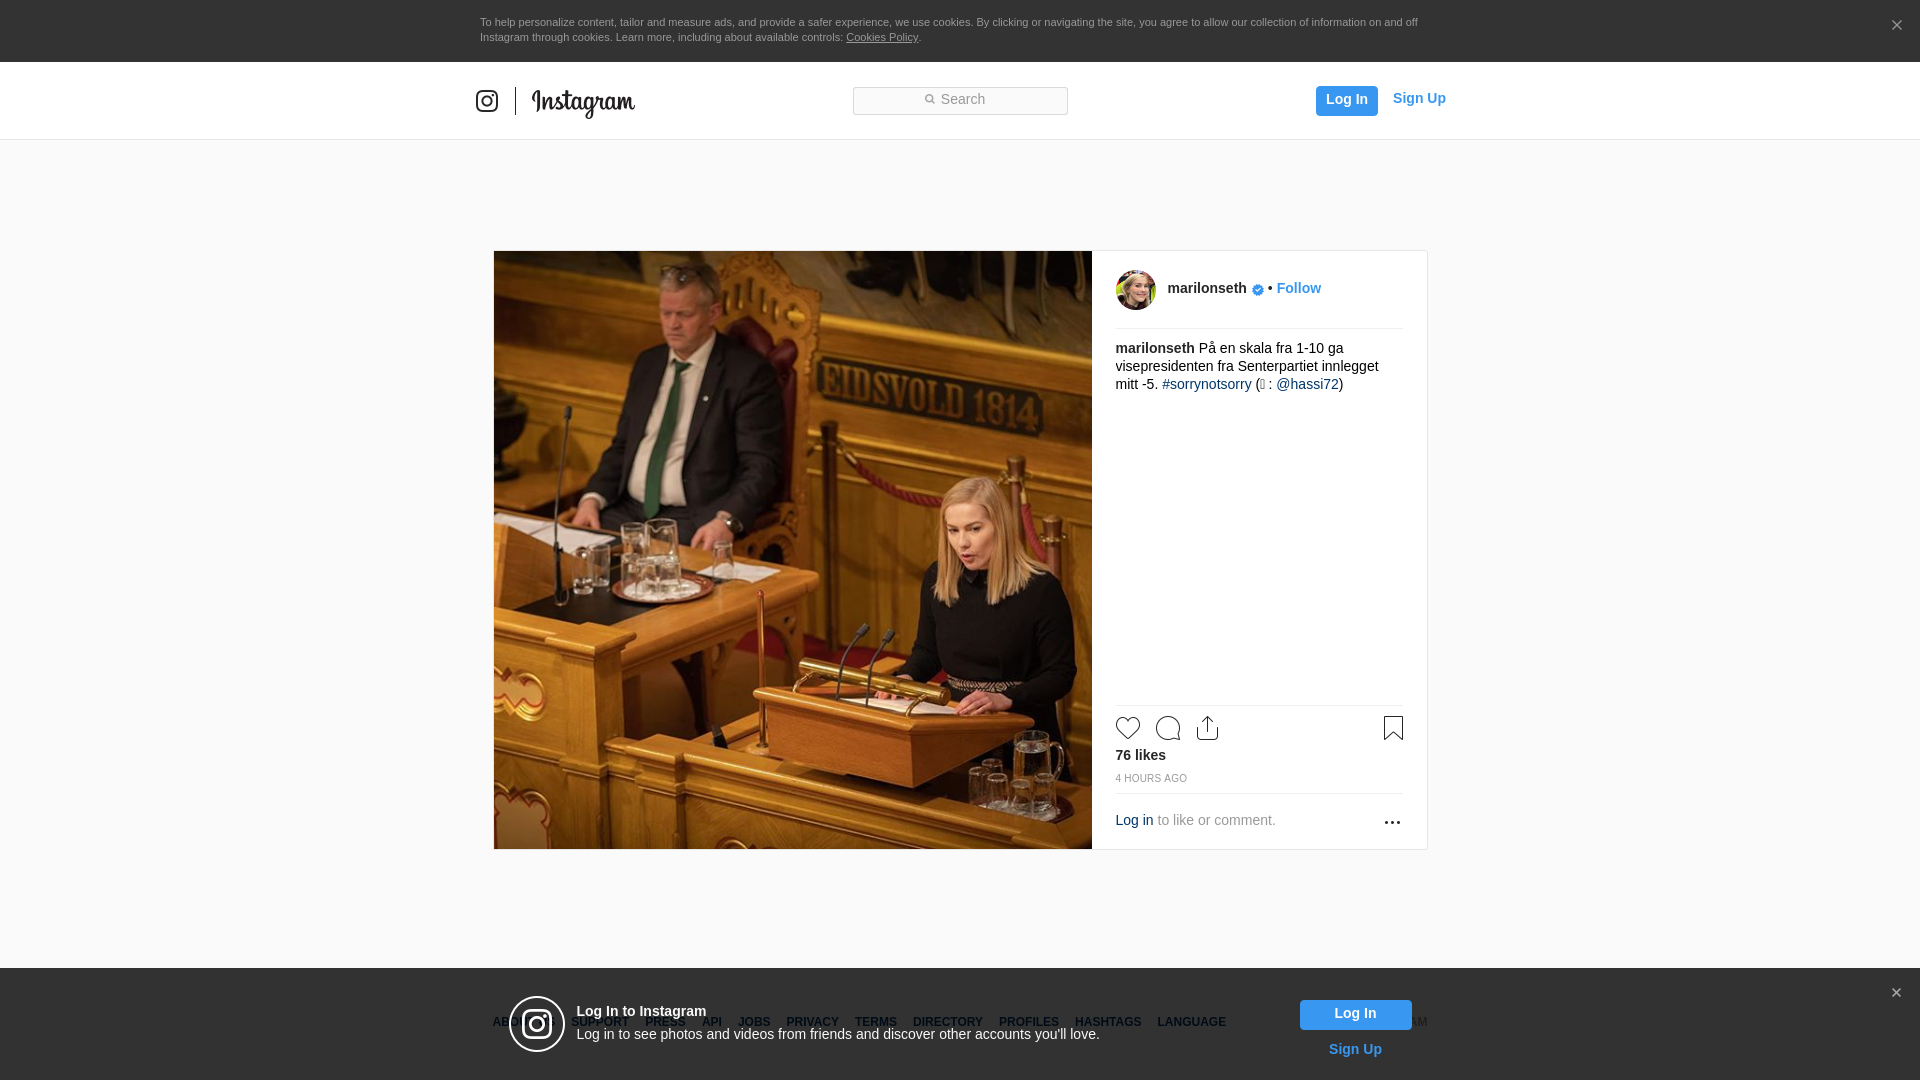Click the Instagram camera logo icon
This screenshot has width=1920, height=1080.
click(487, 101)
